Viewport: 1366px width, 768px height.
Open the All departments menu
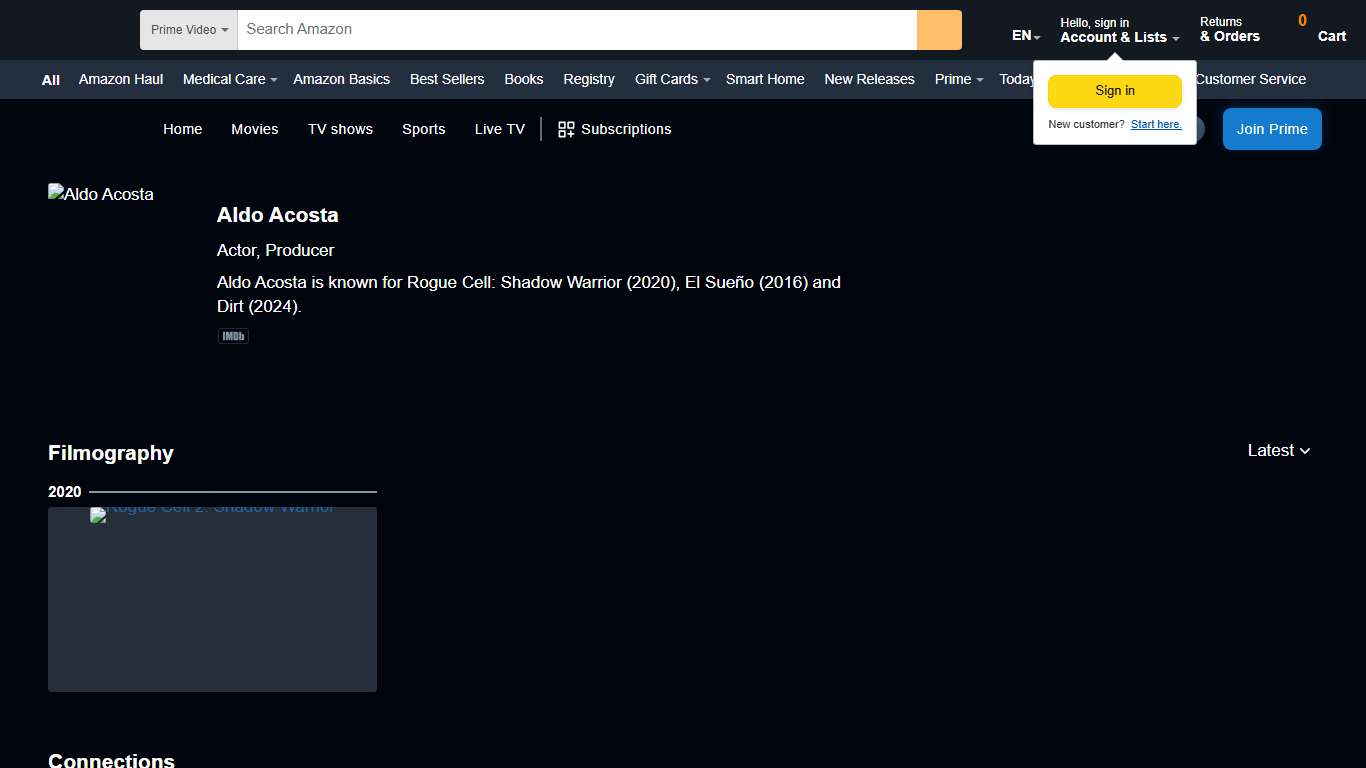(51, 80)
